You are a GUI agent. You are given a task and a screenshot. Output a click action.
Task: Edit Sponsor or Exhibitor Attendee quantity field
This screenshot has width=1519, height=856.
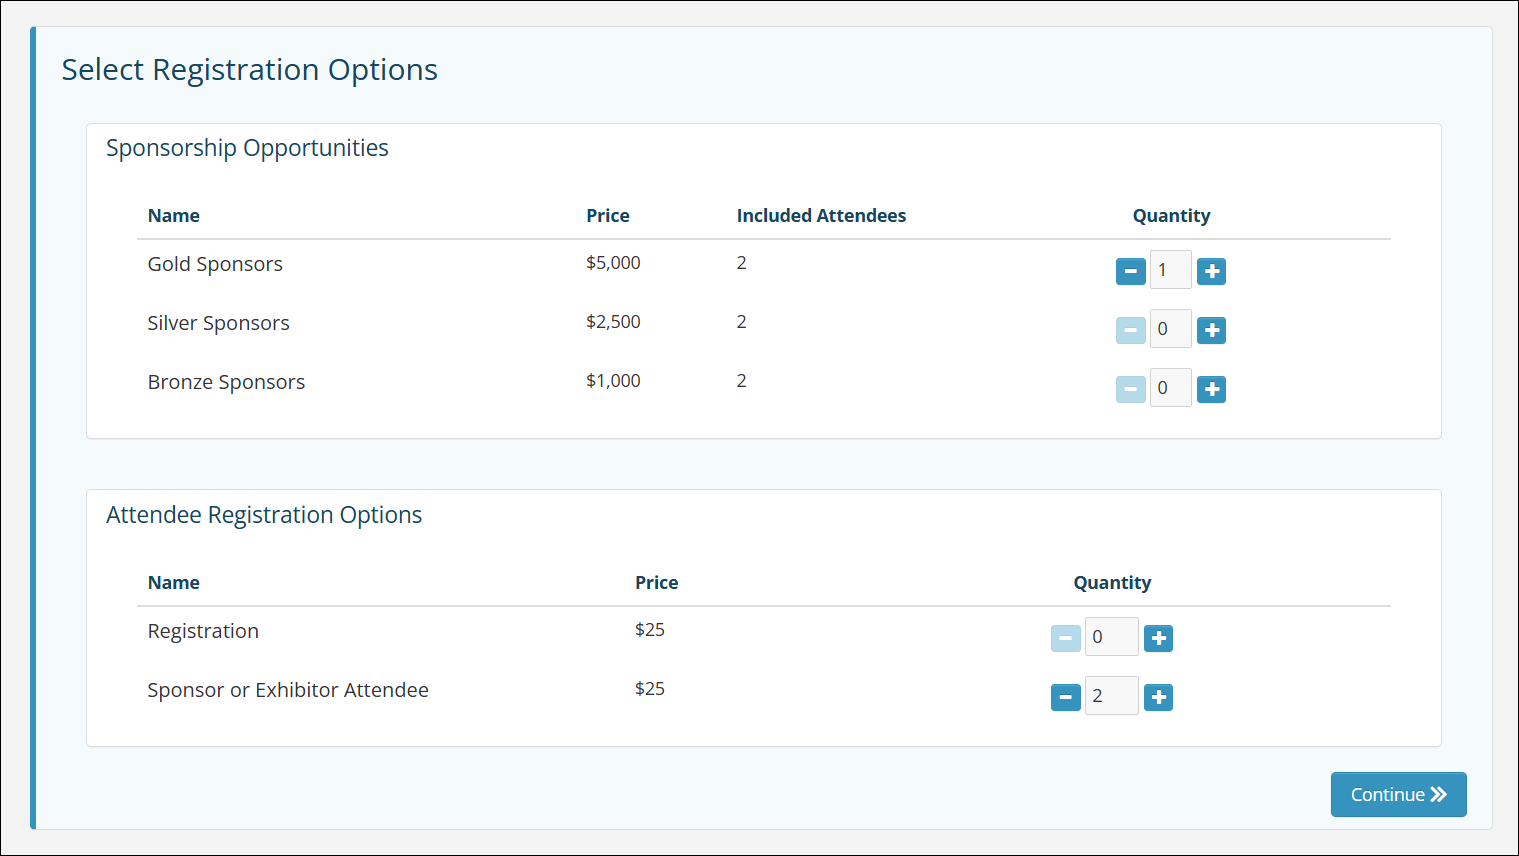pyautogui.click(x=1111, y=696)
